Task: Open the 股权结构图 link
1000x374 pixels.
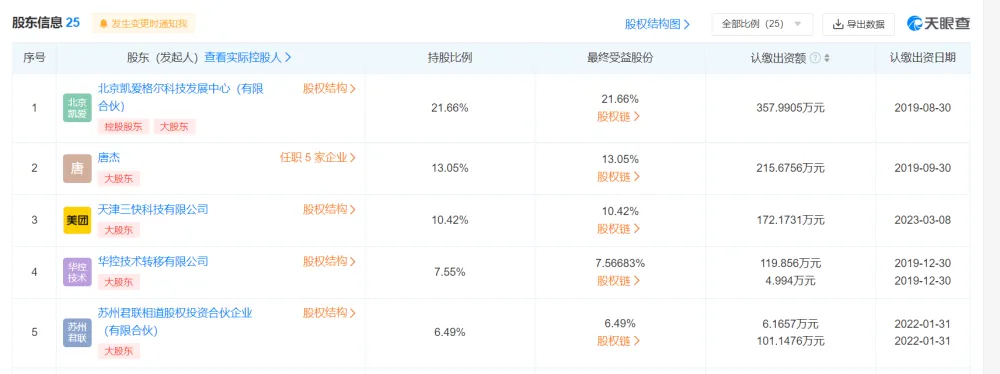Action: pos(658,24)
